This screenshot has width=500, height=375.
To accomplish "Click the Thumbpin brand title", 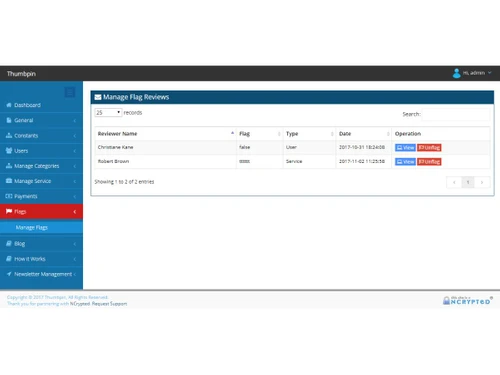I will pos(21,74).
